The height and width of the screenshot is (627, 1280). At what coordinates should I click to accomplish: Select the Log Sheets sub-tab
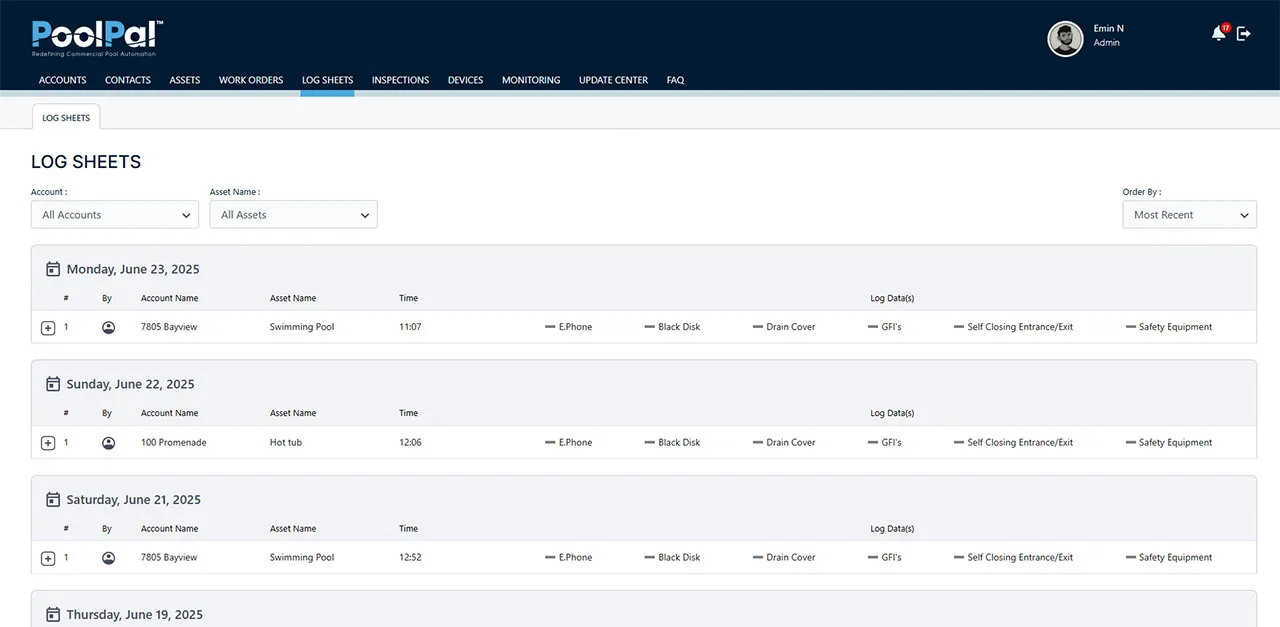click(66, 118)
